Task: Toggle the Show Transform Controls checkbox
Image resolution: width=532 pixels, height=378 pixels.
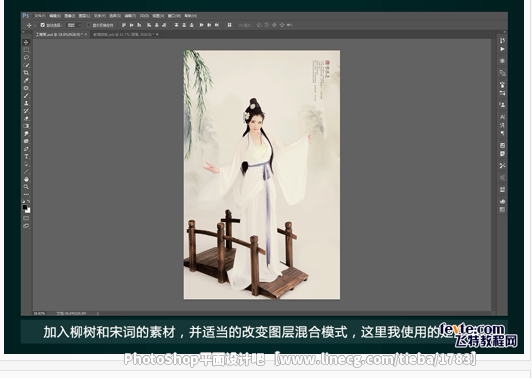Action: 89,25
